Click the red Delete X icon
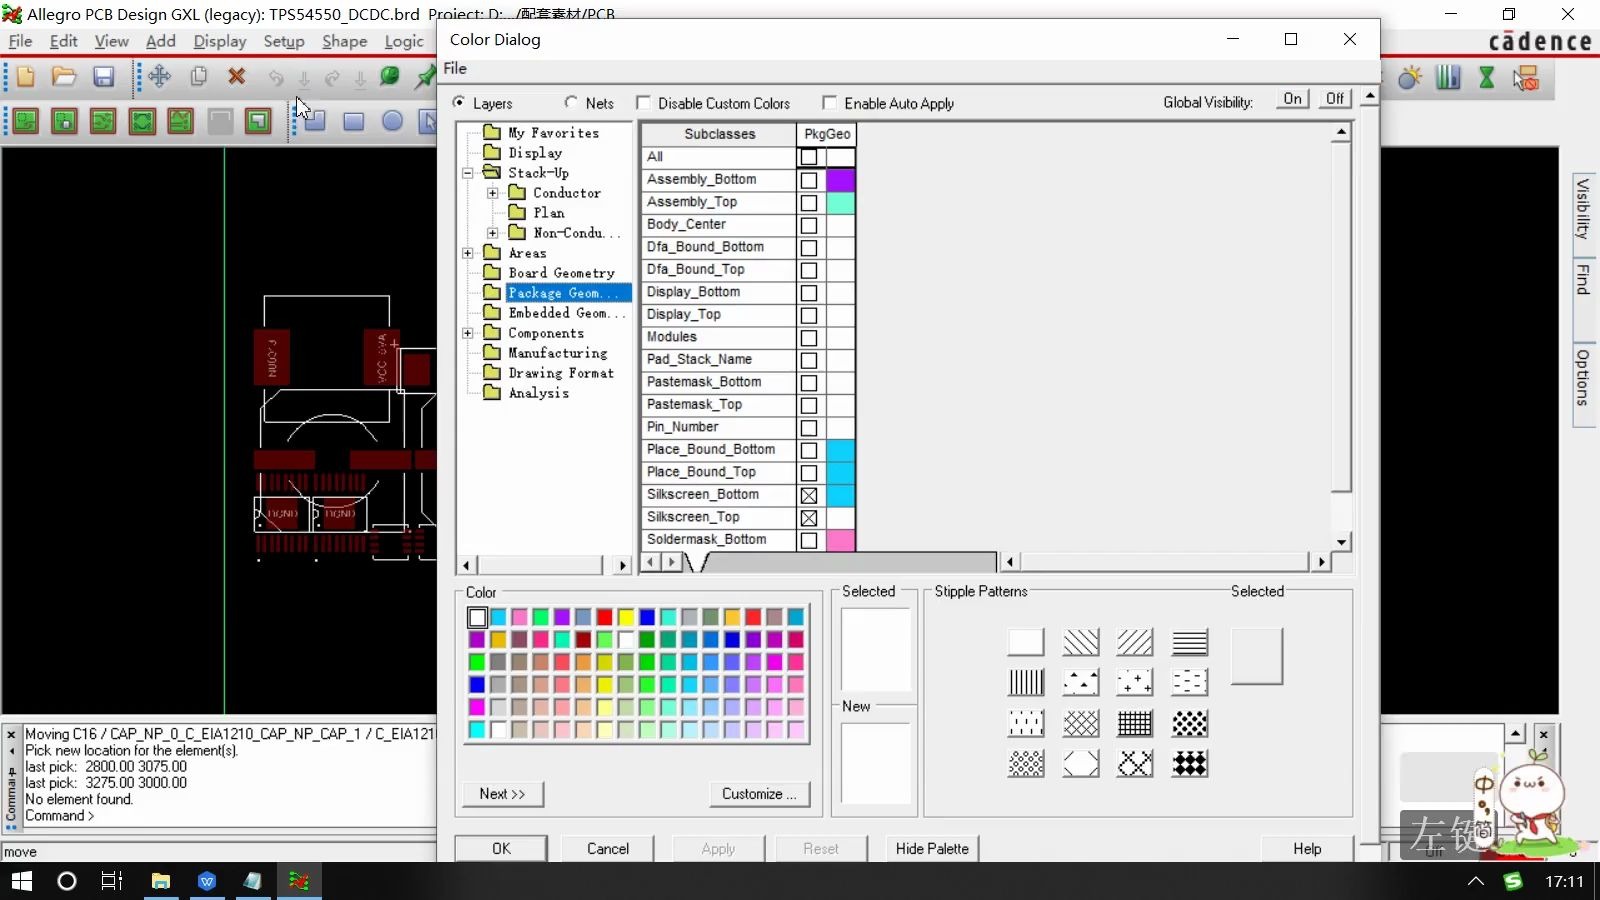 tap(237, 77)
